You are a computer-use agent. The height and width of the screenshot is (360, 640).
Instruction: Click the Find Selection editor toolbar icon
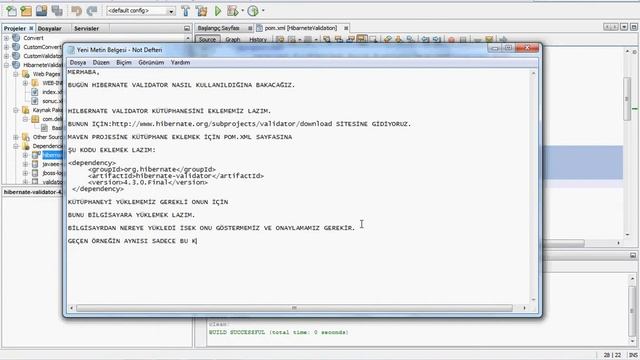(327, 39)
